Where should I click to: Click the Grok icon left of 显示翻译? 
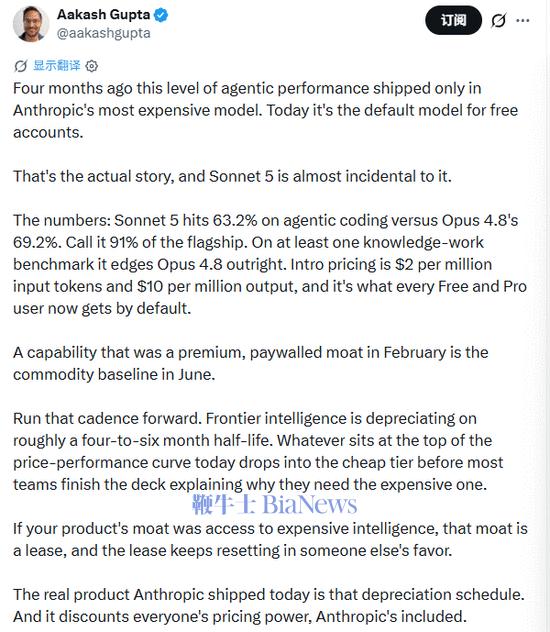pos(21,66)
